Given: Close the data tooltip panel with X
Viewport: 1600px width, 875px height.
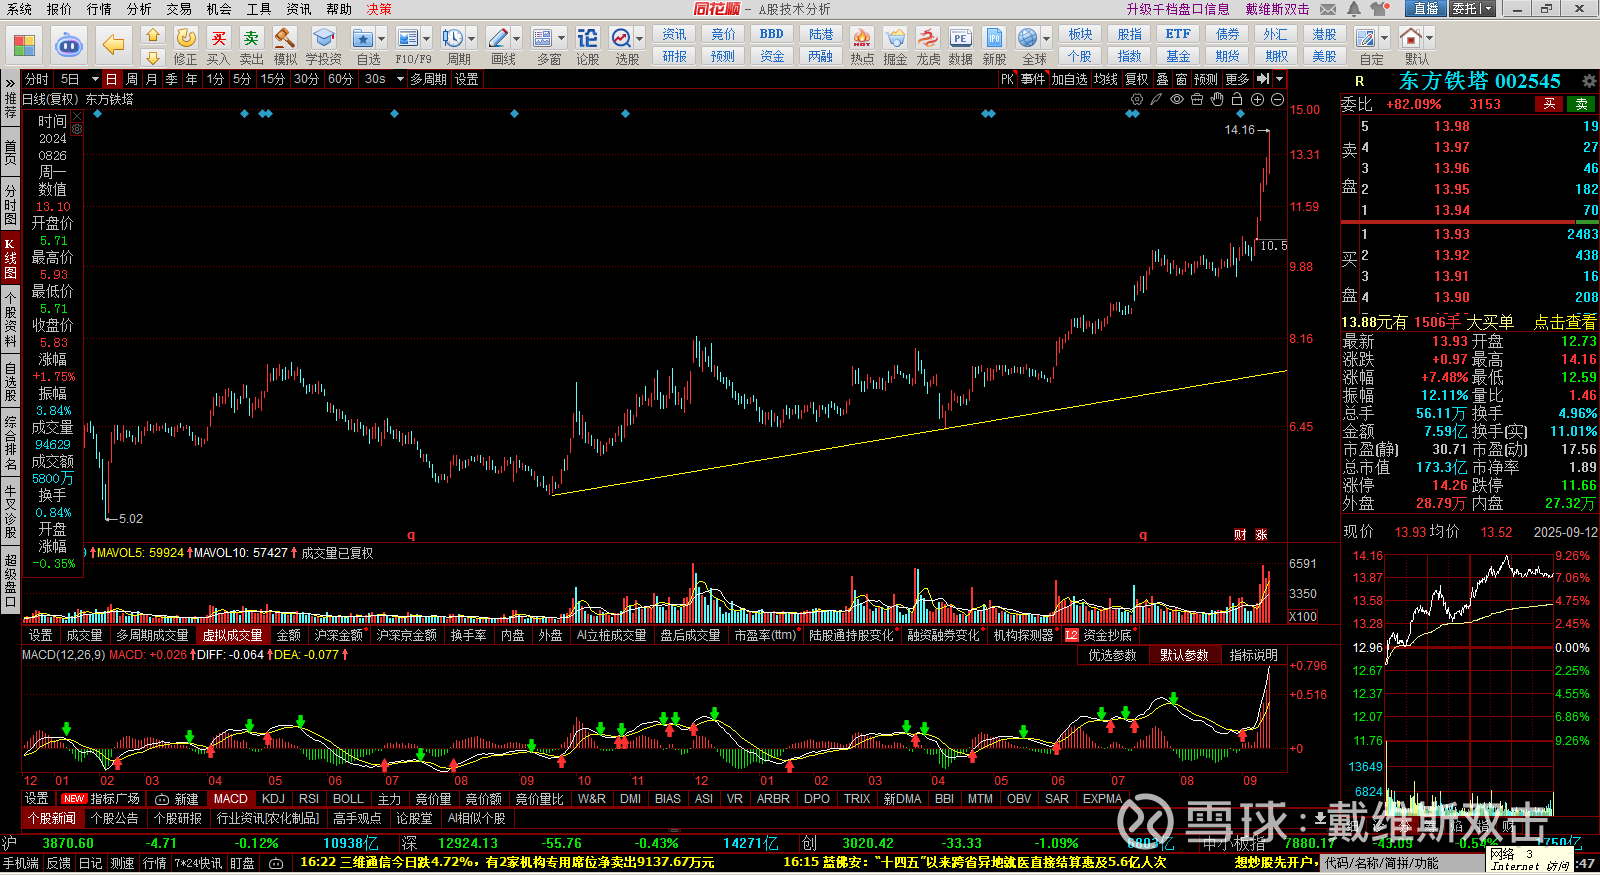Looking at the screenshot, I should pos(77,116).
